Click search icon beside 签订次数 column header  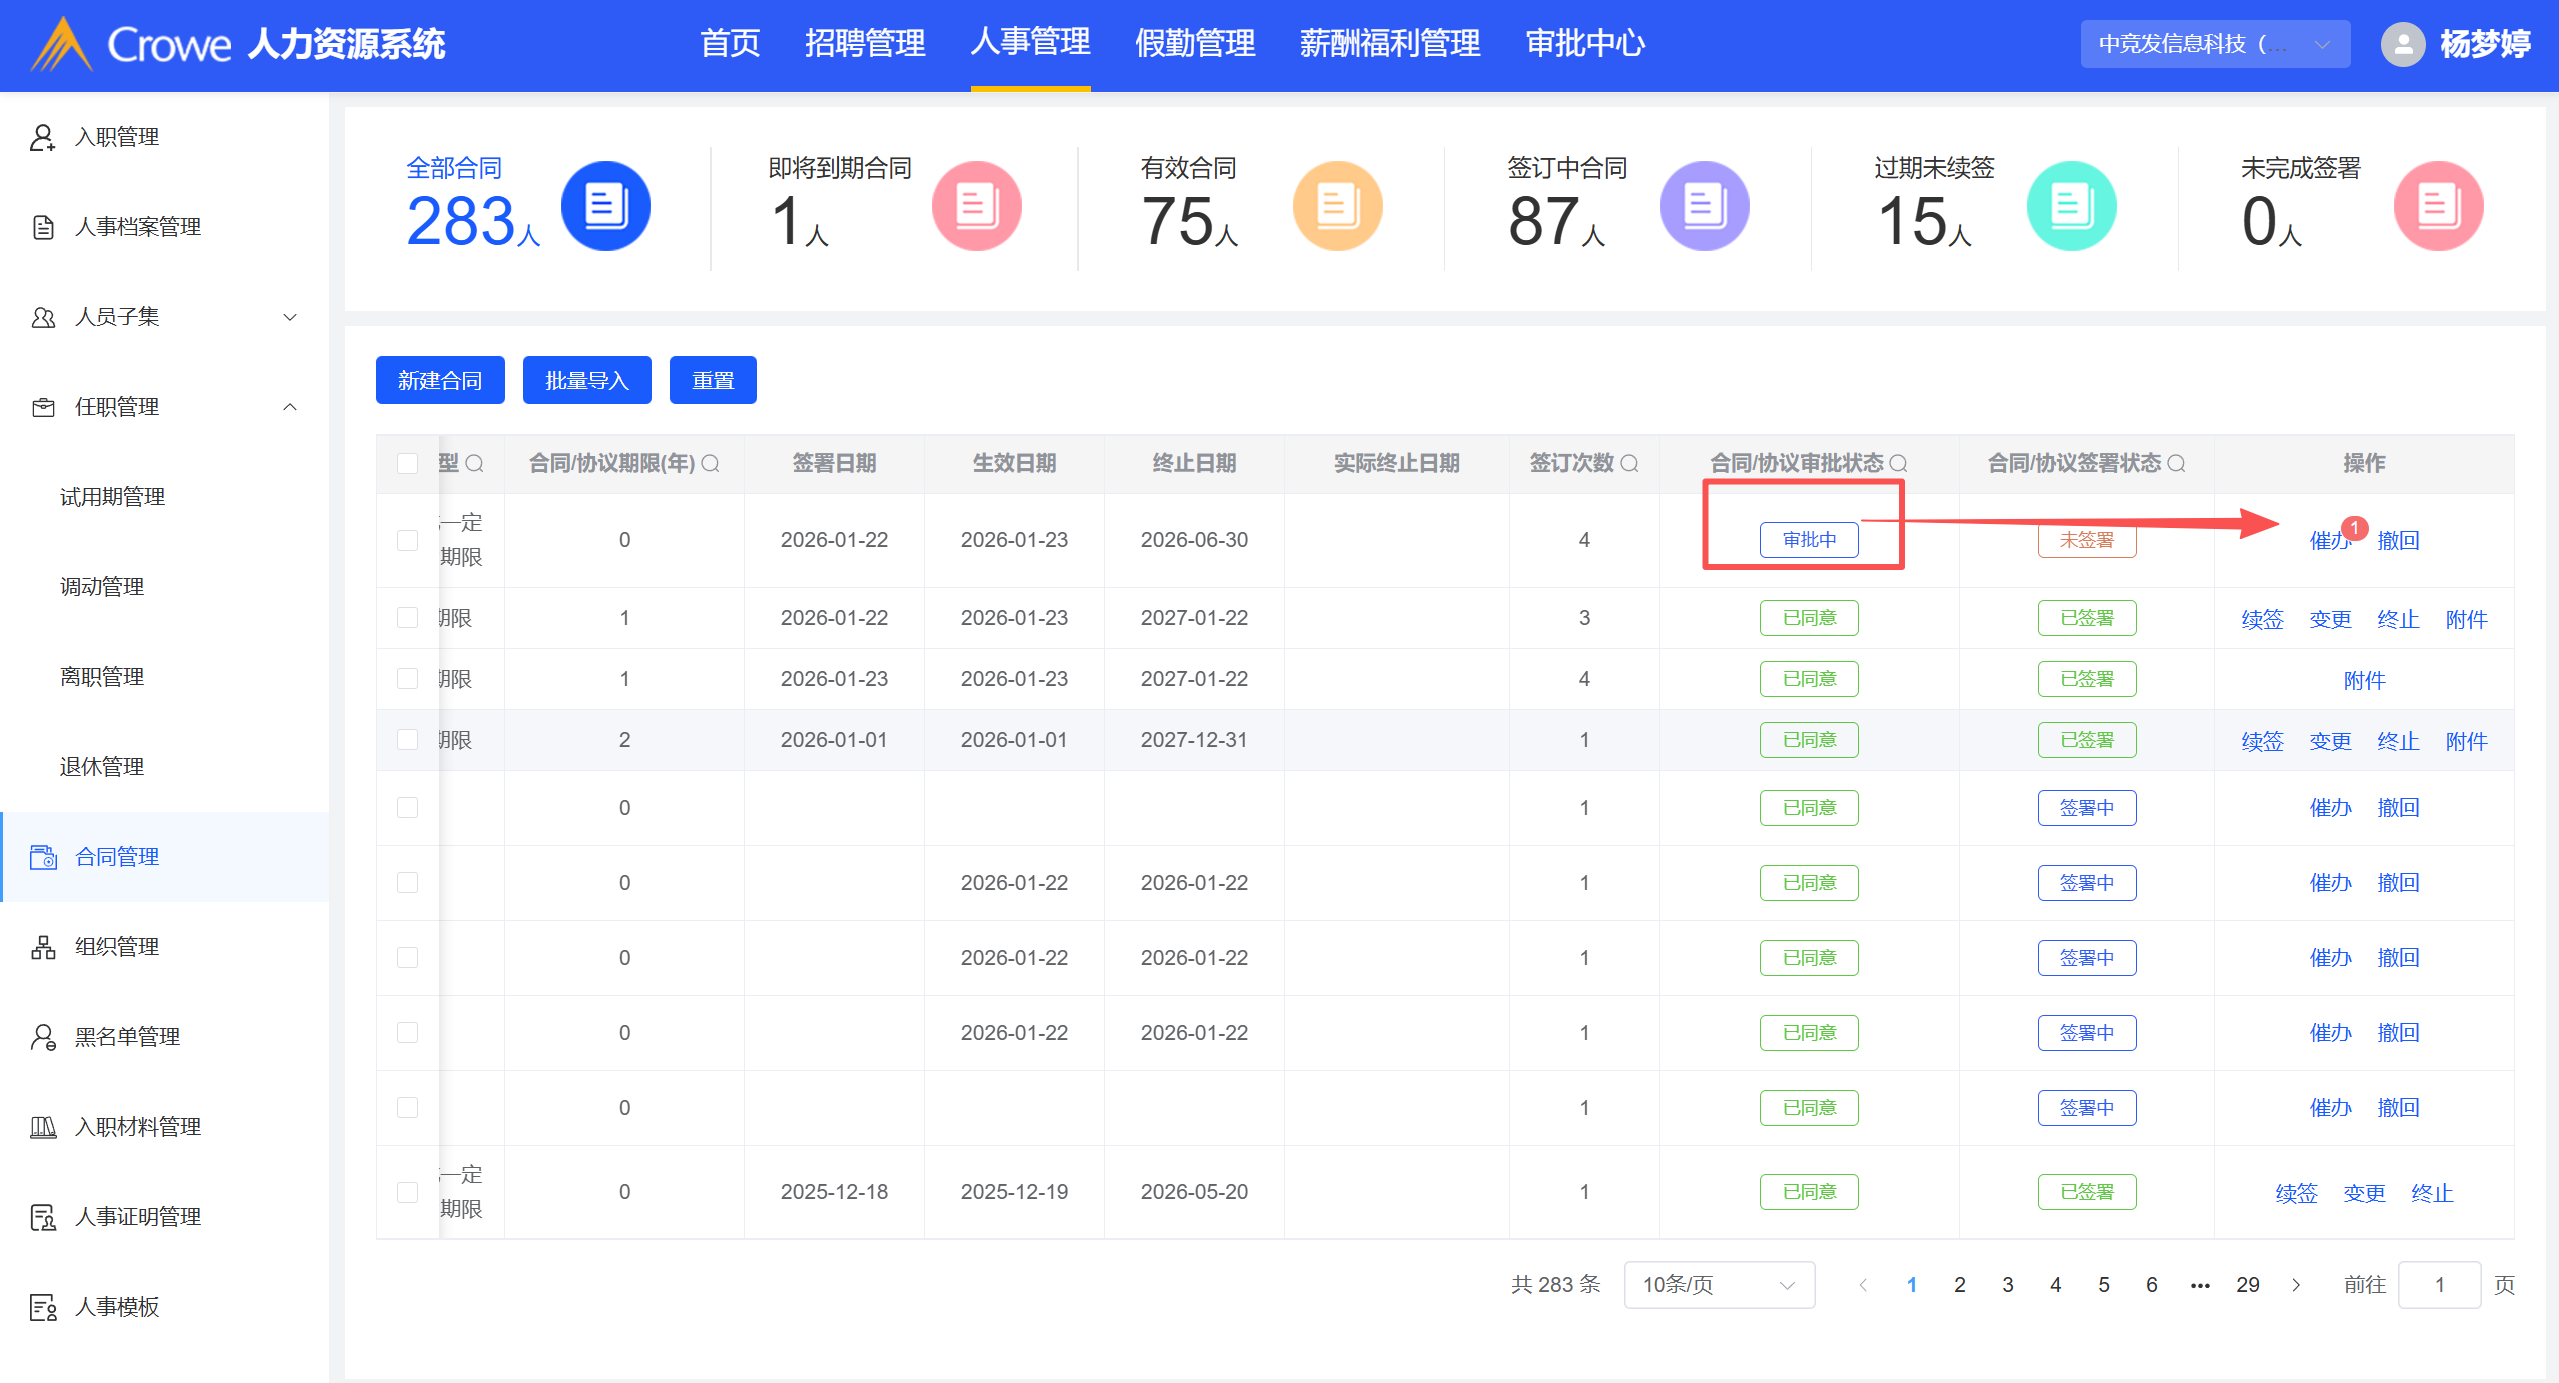1629,463
